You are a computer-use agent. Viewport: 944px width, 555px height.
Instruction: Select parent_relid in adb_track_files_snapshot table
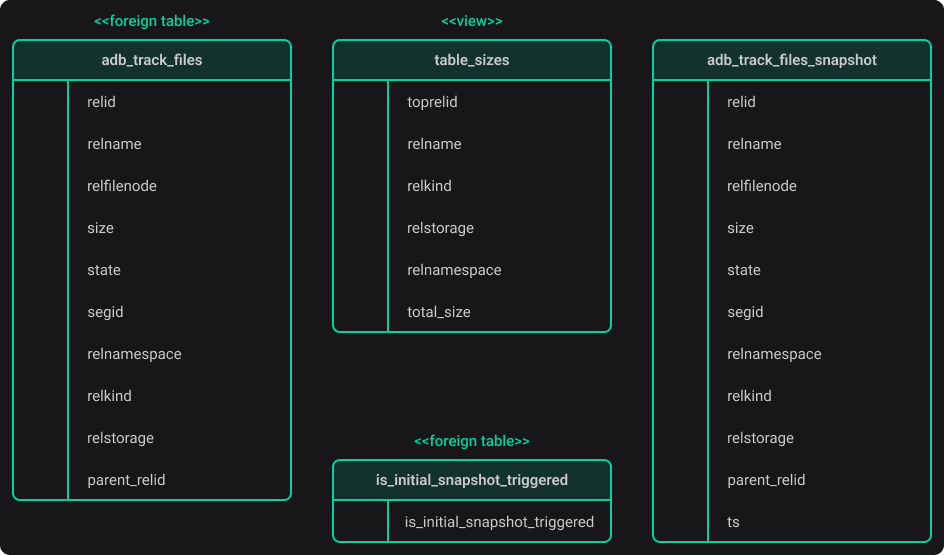pos(766,480)
